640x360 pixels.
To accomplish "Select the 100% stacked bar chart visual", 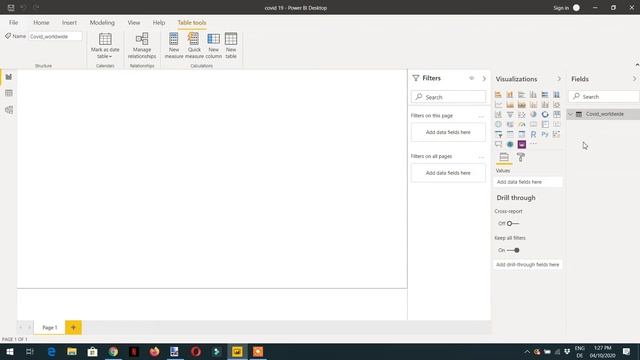I will 545,95.
